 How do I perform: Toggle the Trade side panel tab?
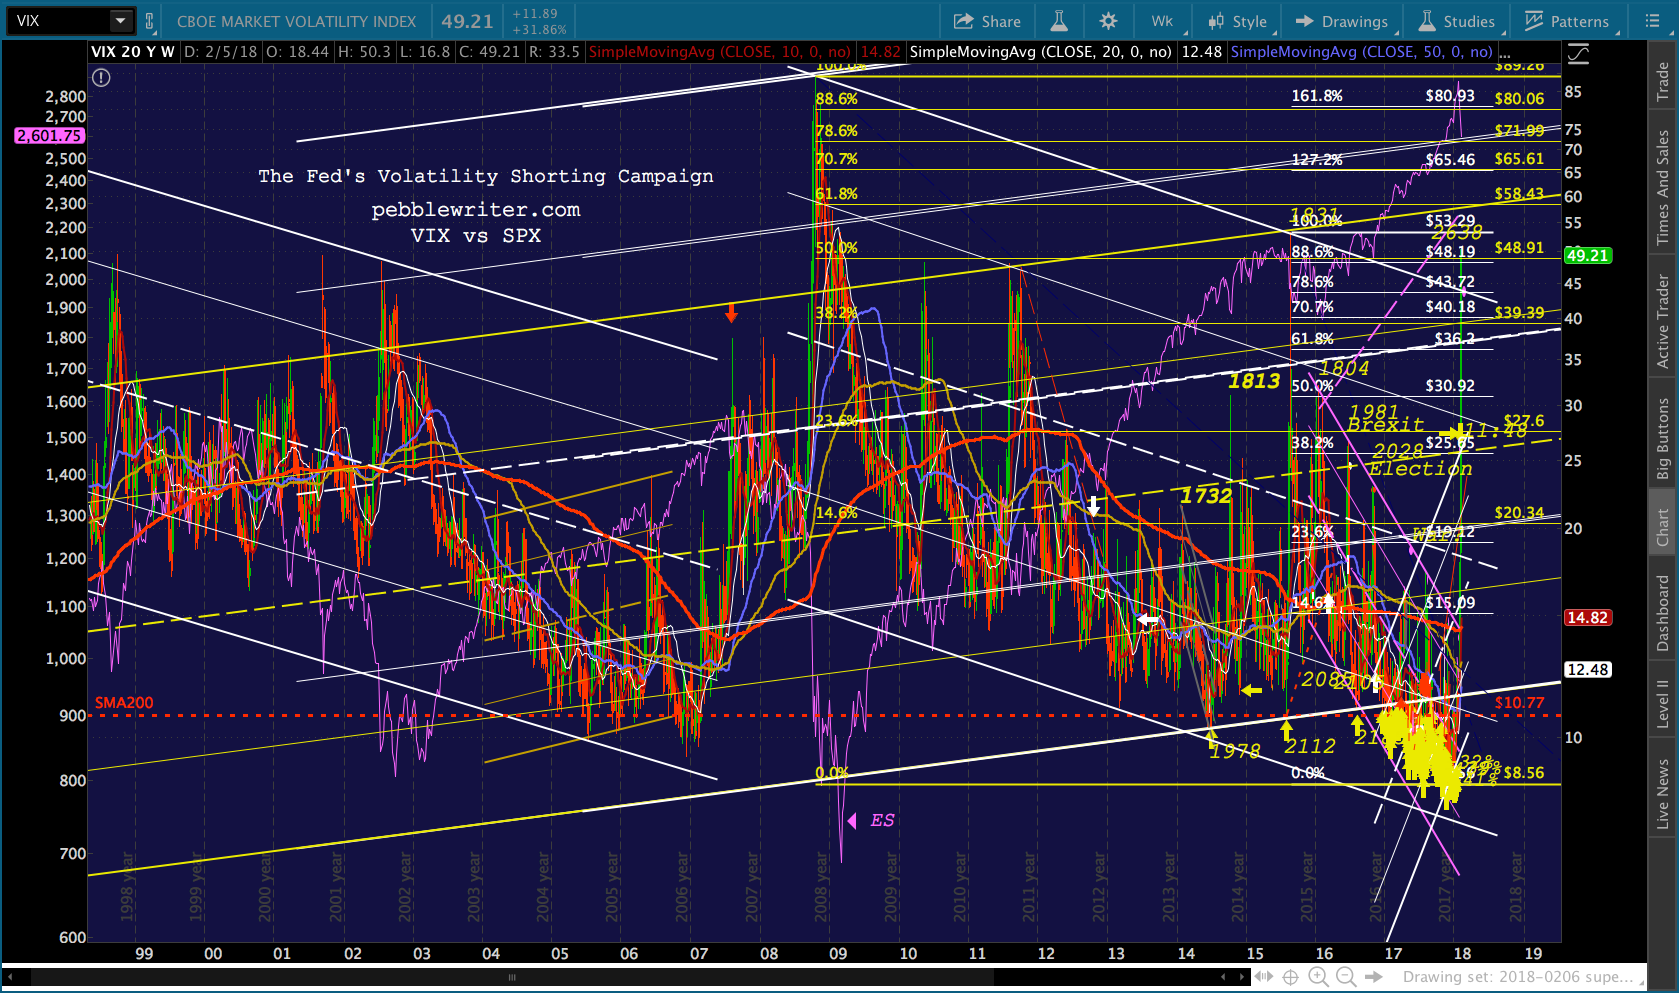click(1663, 80)
